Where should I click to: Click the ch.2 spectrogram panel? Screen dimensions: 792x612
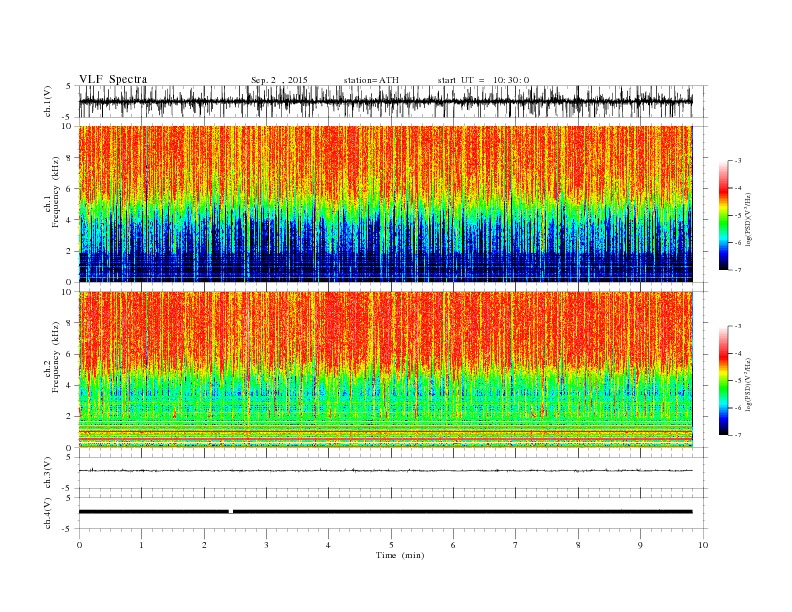click(x=385, y=370)
